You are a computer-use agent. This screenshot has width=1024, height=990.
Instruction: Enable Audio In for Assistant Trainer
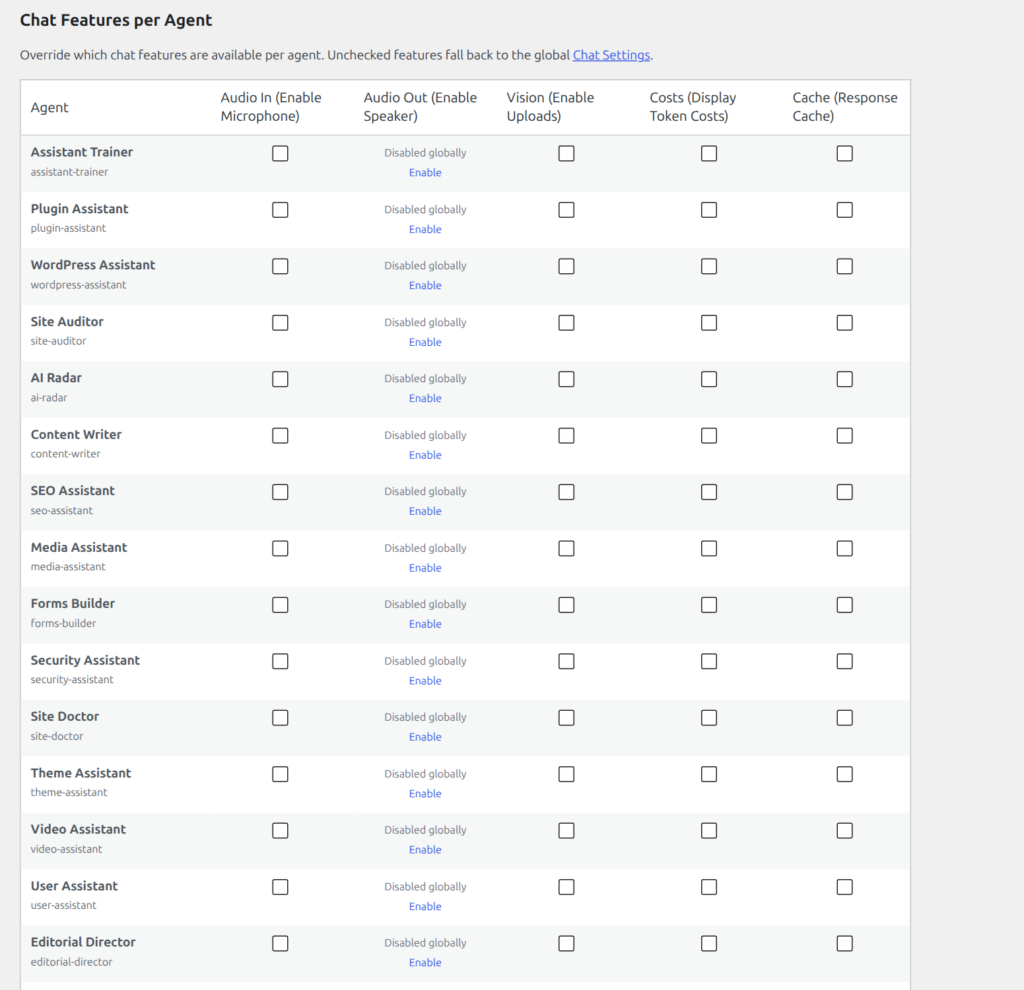(x=280, y=153)
